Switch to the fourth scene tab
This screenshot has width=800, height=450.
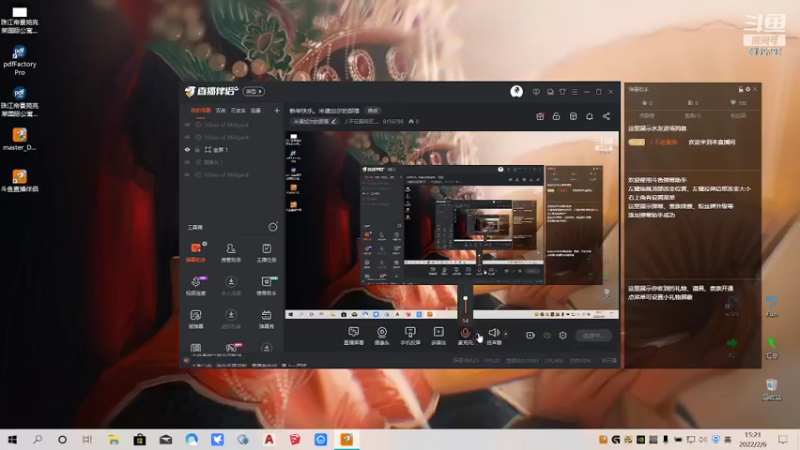pos(256,110)
